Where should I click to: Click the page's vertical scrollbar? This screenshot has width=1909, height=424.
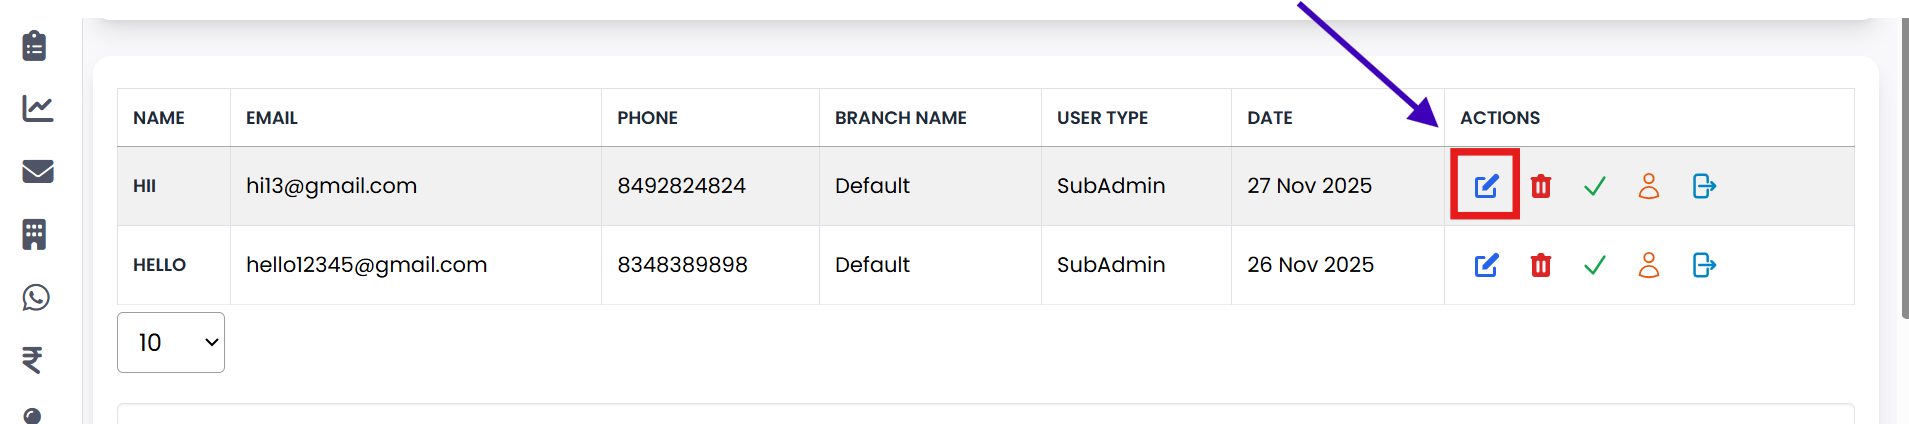(x=1903, y=170)
